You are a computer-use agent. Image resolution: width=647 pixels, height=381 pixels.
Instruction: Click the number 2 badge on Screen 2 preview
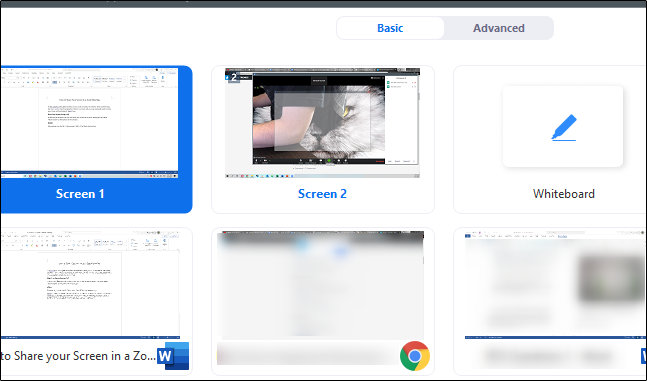pyautogui.click(x=234, y=77)
